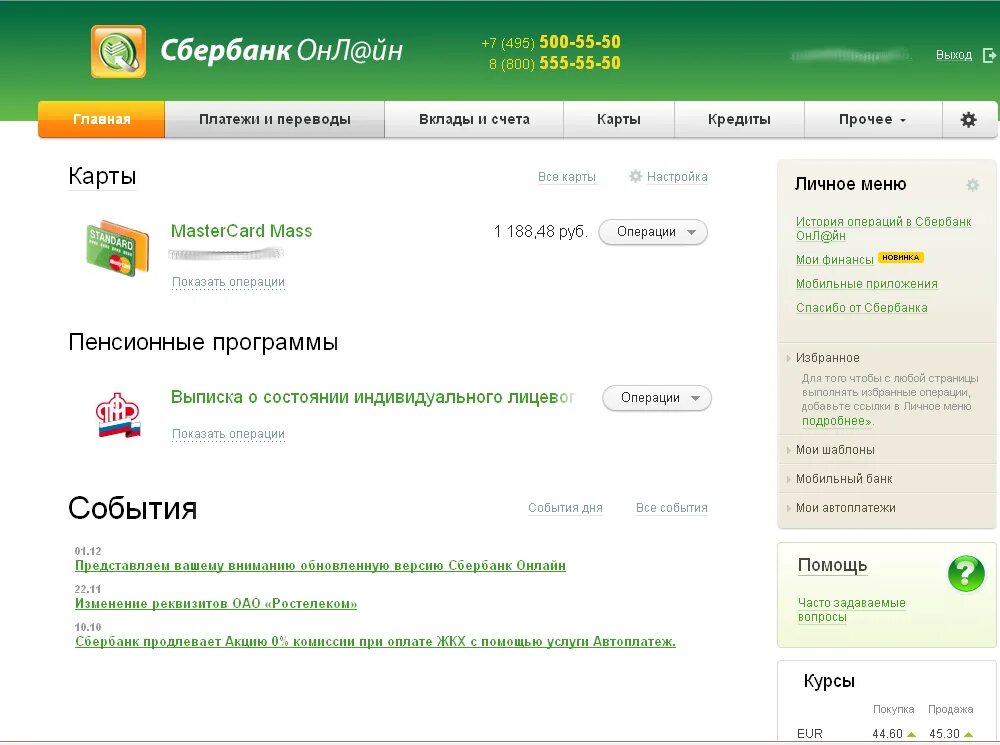Open Изменение реквизитов ОАО «Ростелеком» news
Viewport: 1000px width, 745px height.
[x=216, y=603]
